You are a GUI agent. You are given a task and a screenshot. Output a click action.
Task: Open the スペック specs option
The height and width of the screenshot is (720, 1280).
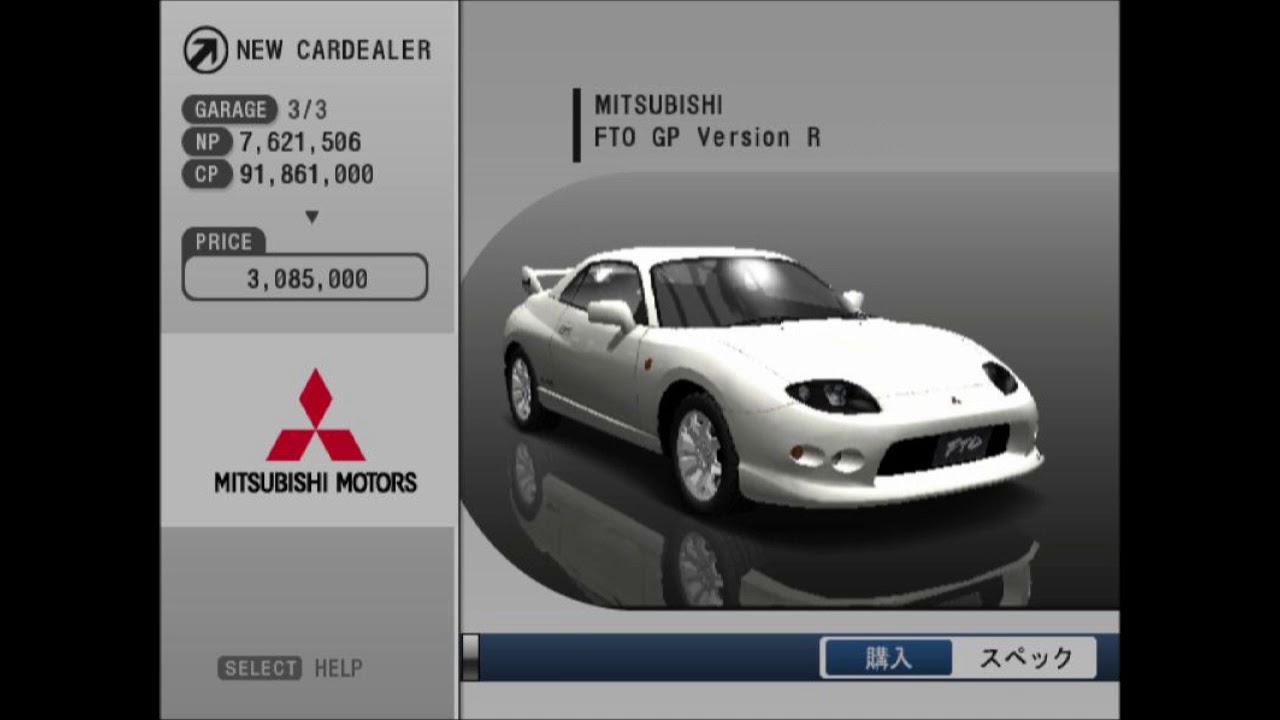pos(1025,658)
